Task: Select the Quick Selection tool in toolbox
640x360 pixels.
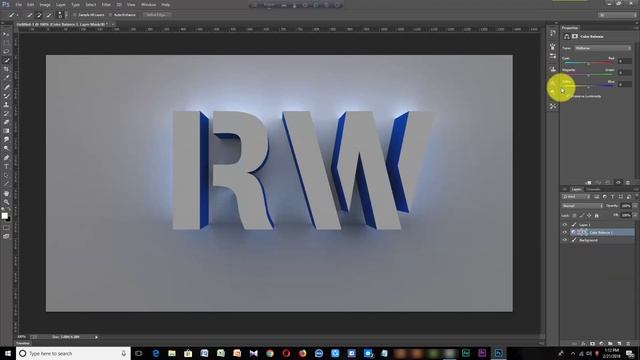Action: pyautogui.click(x=6, y=60)
